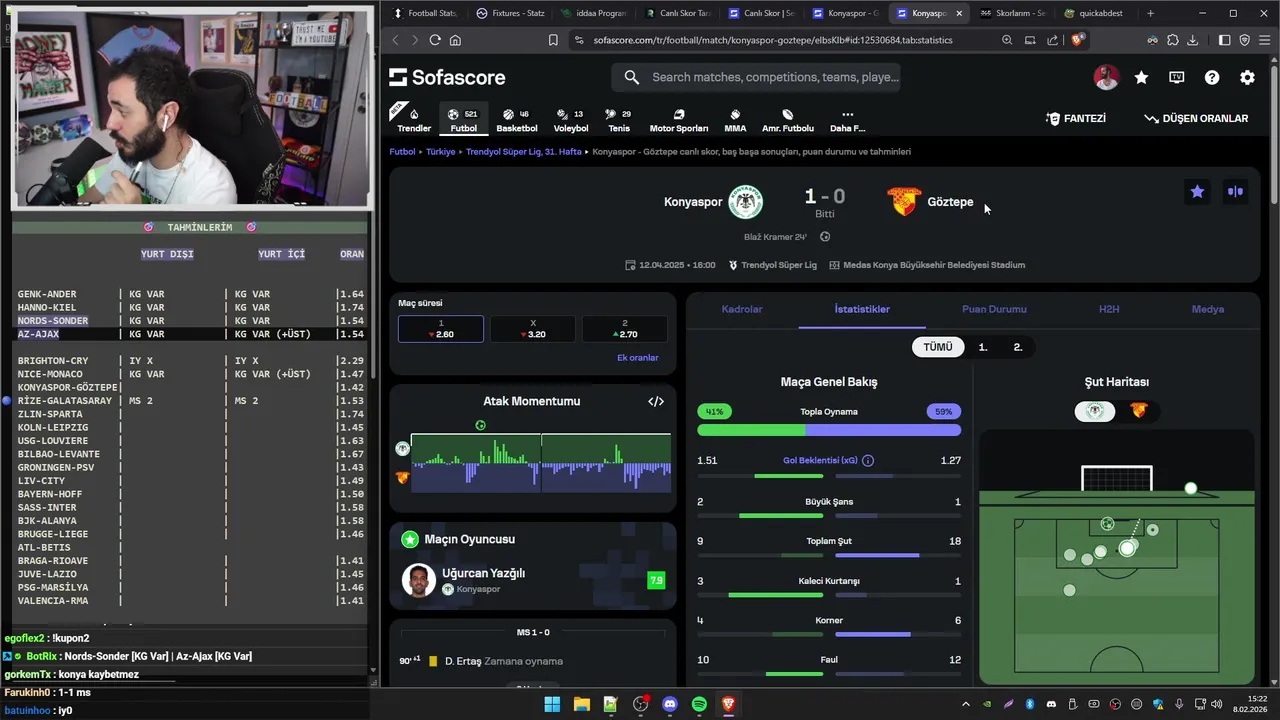The width and height of the screenshot is (1280, 720).
Task: Expand Daha Fazla sports menu
Action: coord(847,120)
